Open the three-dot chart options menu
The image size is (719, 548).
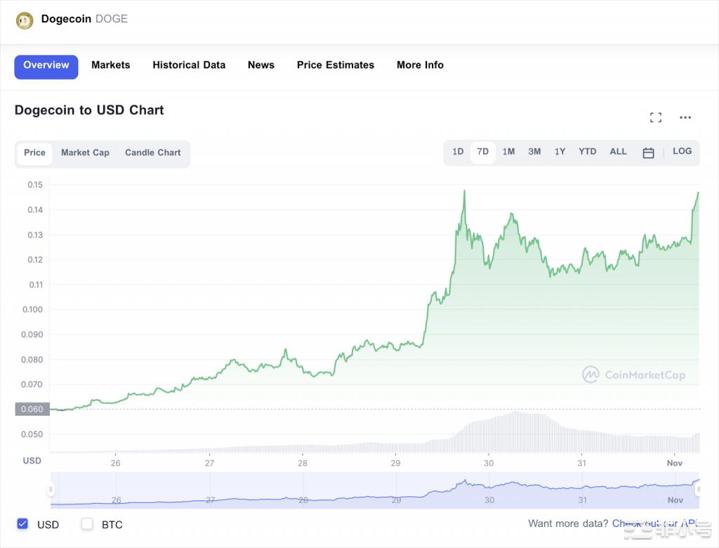click(685, 117)
